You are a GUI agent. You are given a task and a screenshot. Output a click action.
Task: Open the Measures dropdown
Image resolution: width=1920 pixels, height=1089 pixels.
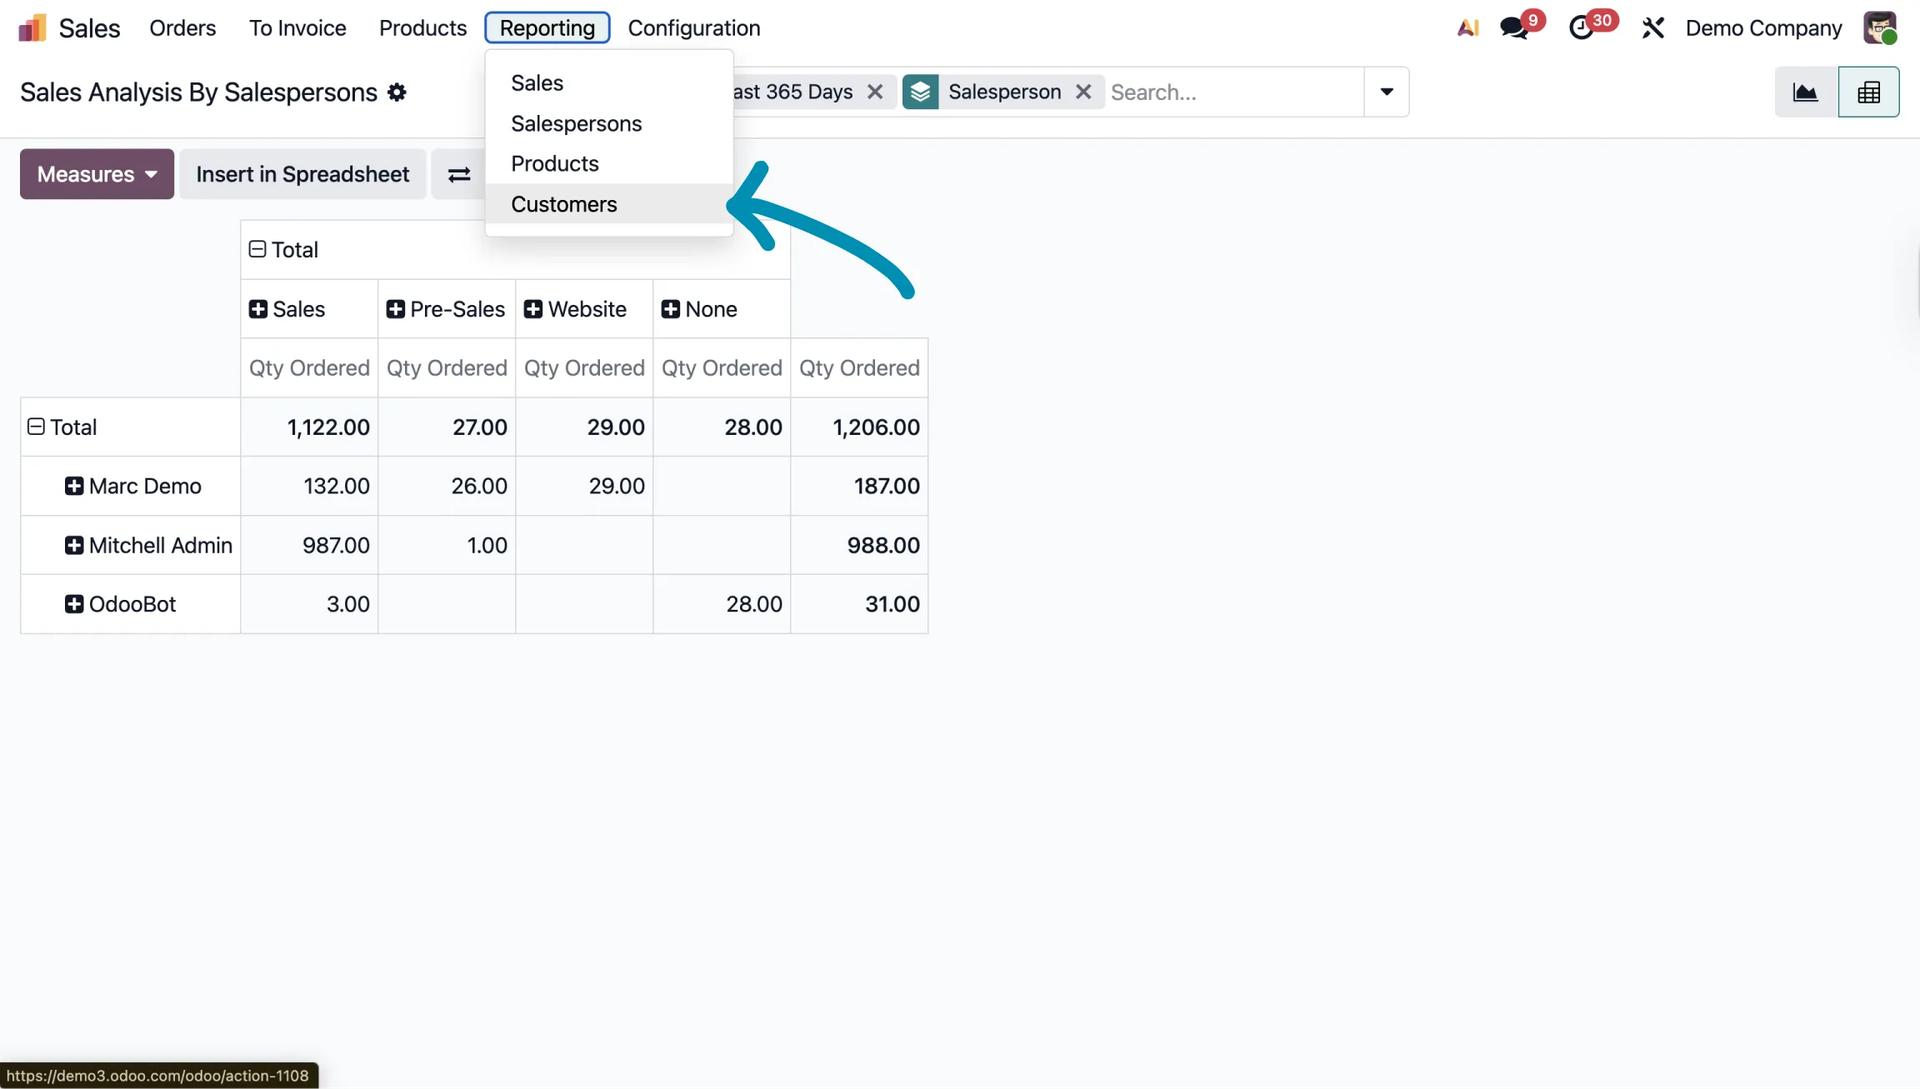coord(97,174)
